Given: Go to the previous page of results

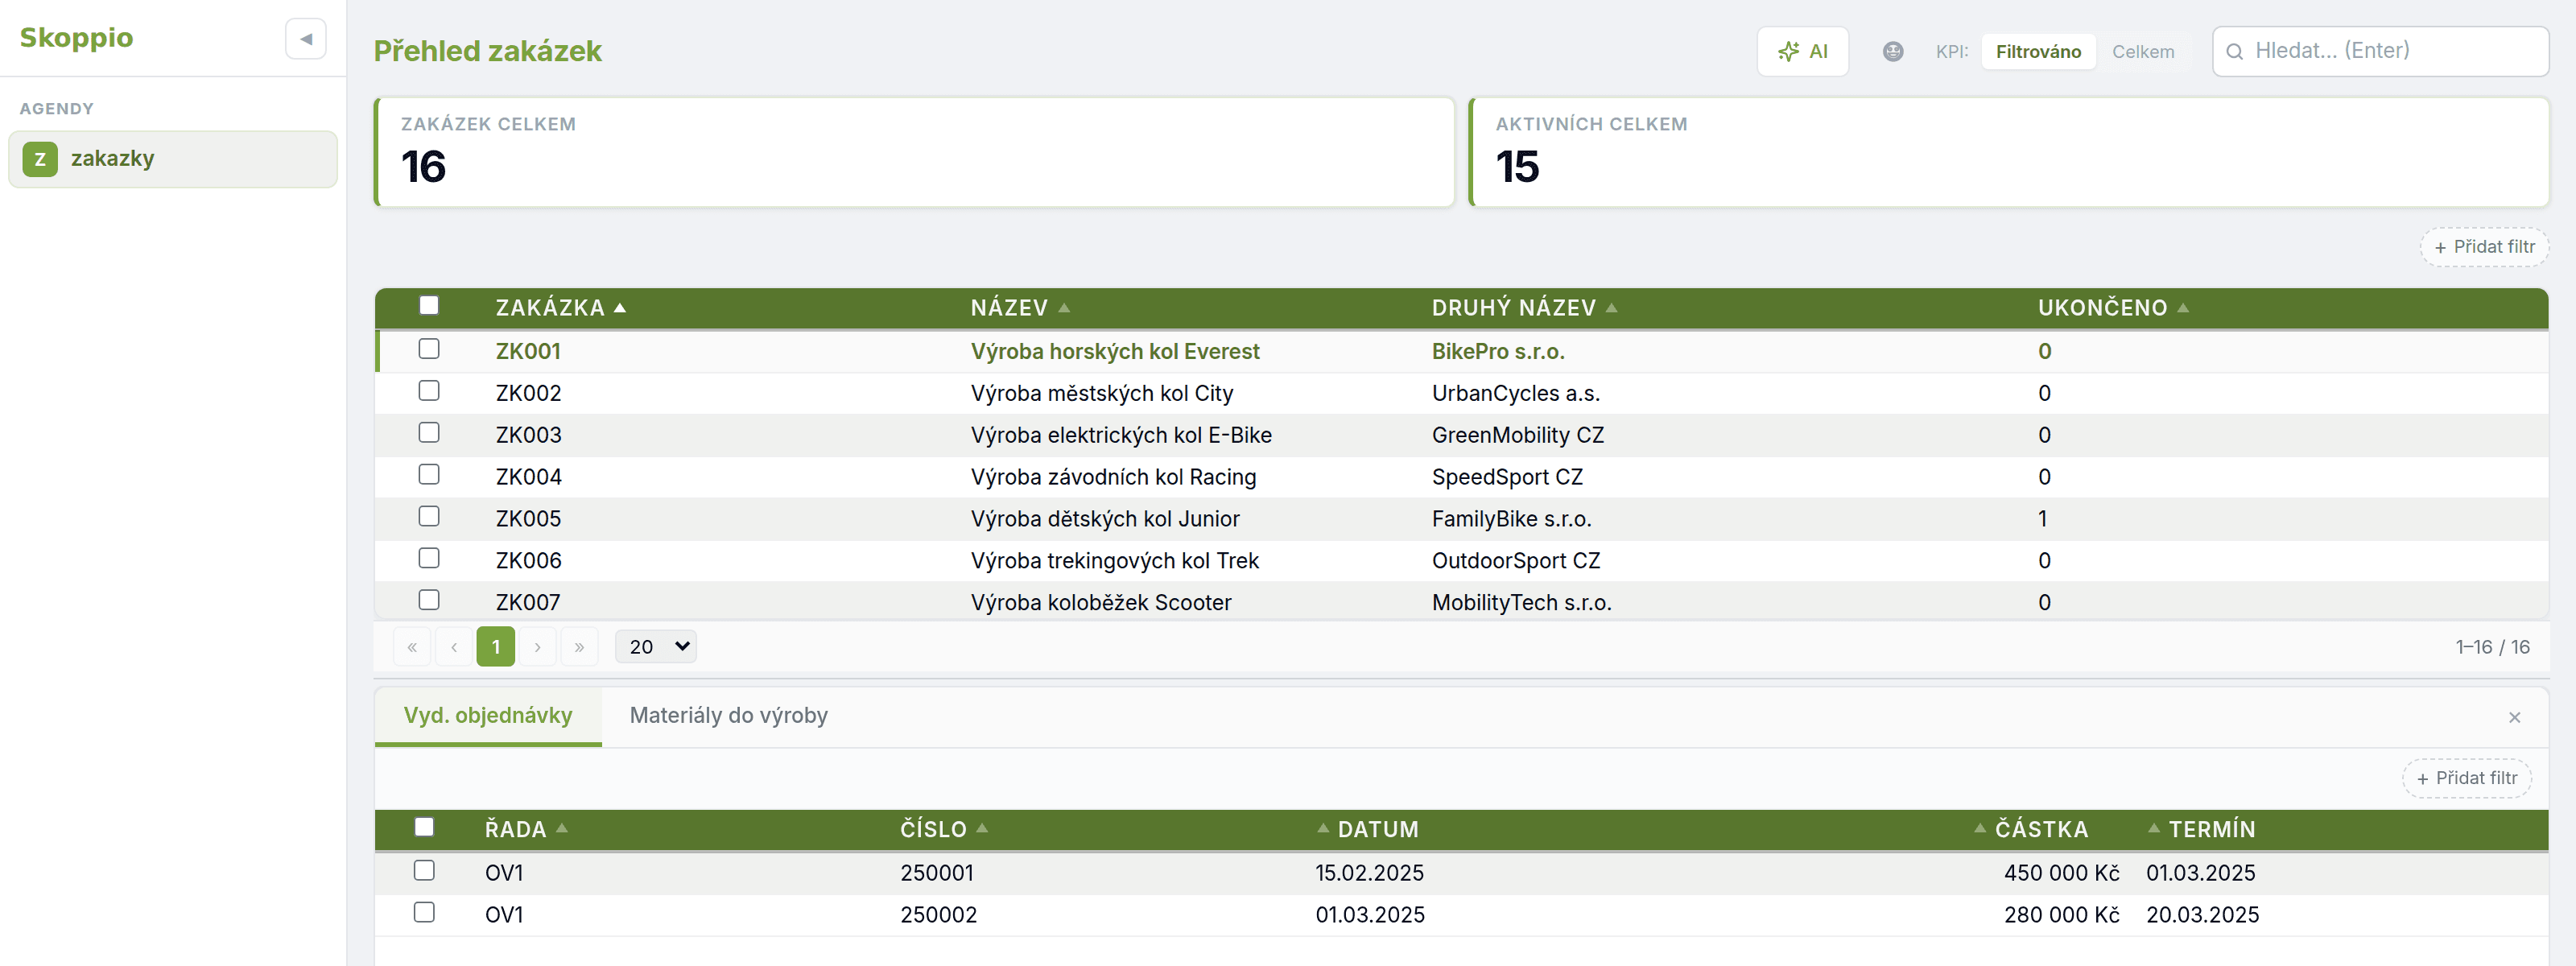Looking at the screenshot, I should [x=454, y=647].
